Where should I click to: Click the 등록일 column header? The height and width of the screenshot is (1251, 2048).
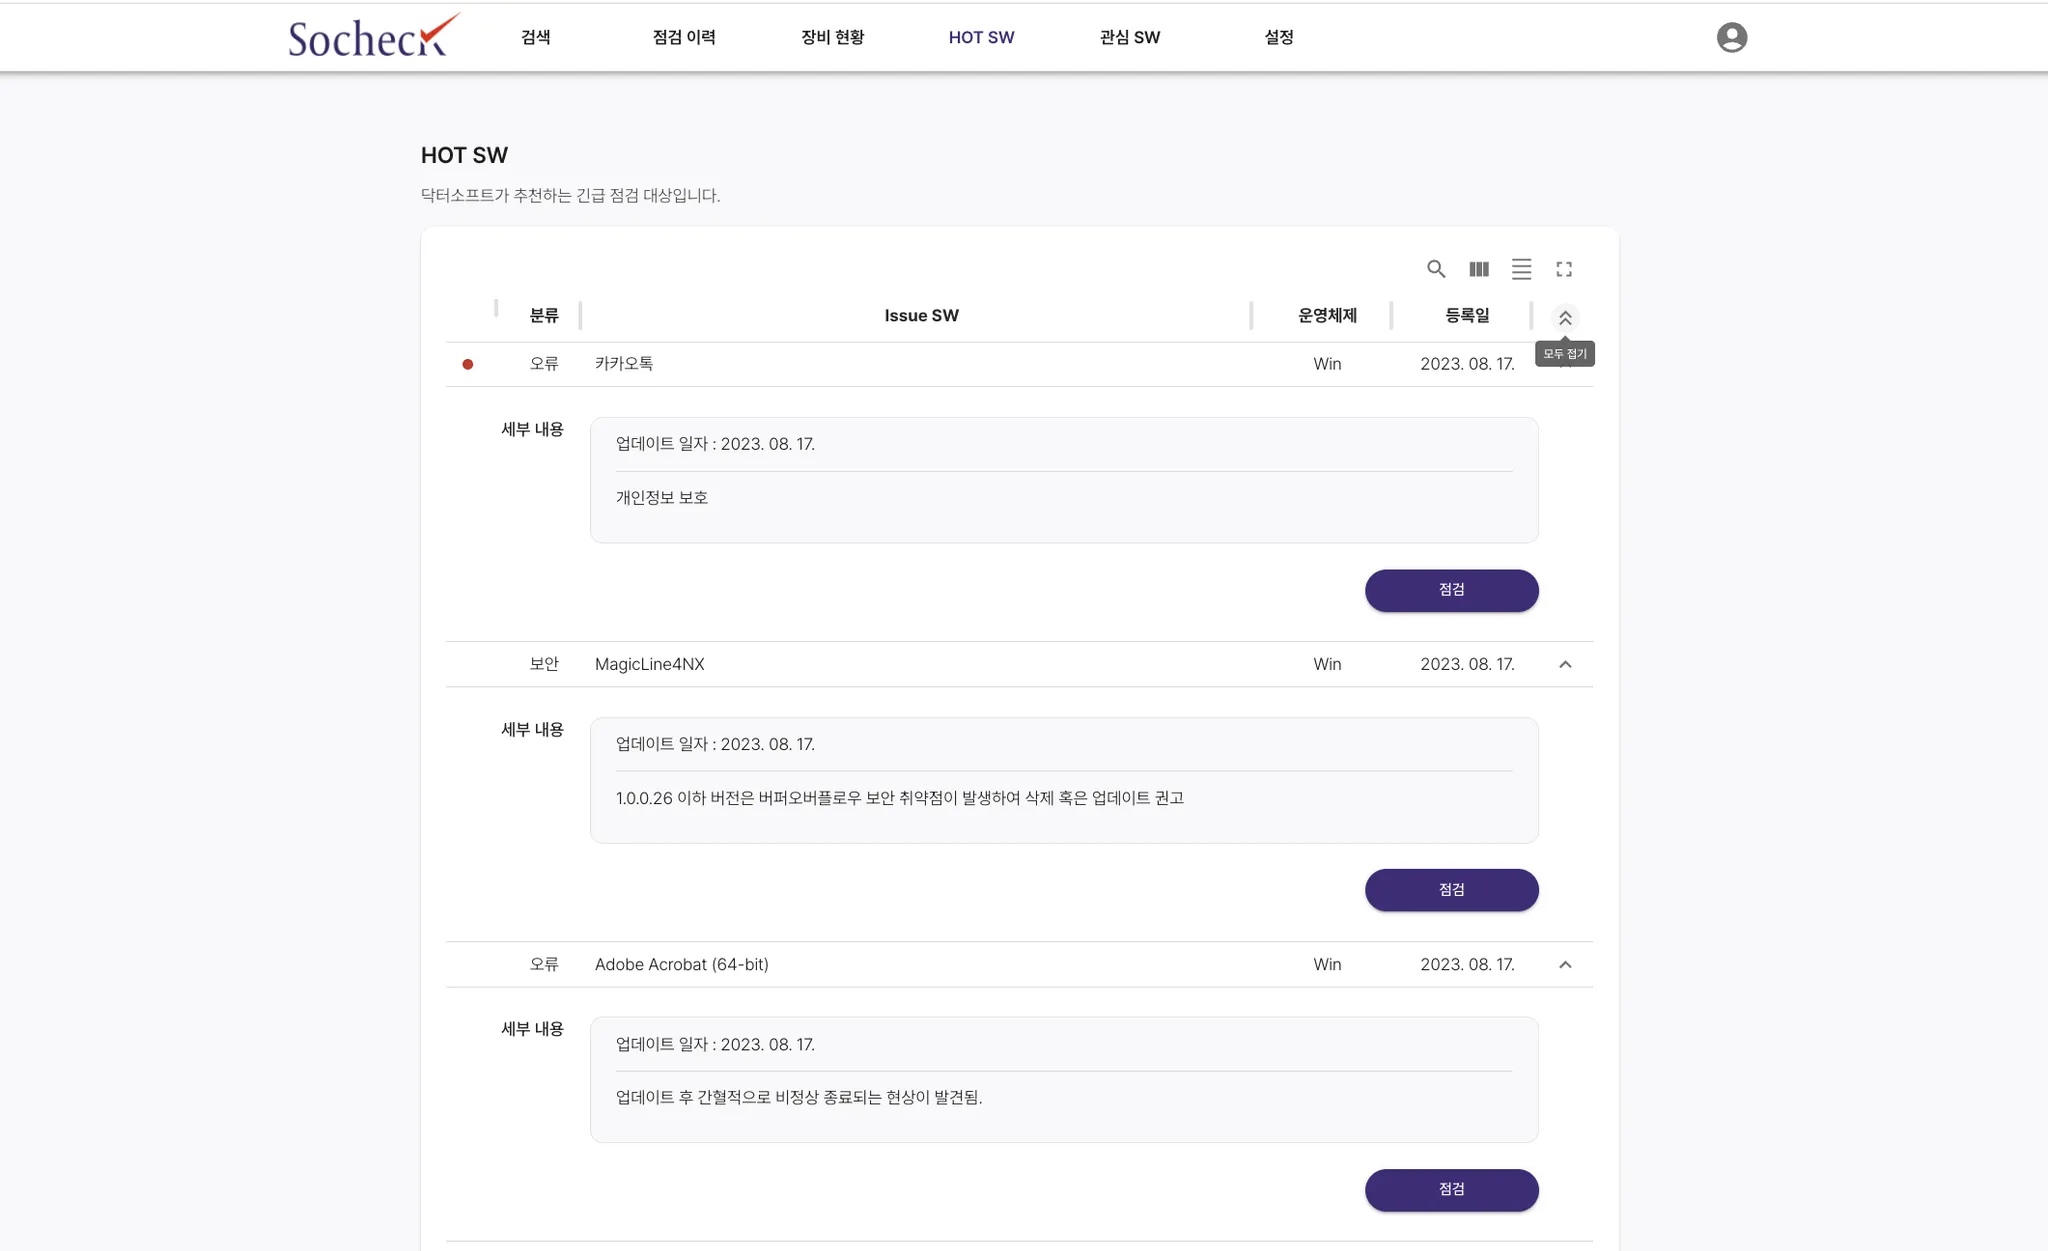coord(1466,315)
